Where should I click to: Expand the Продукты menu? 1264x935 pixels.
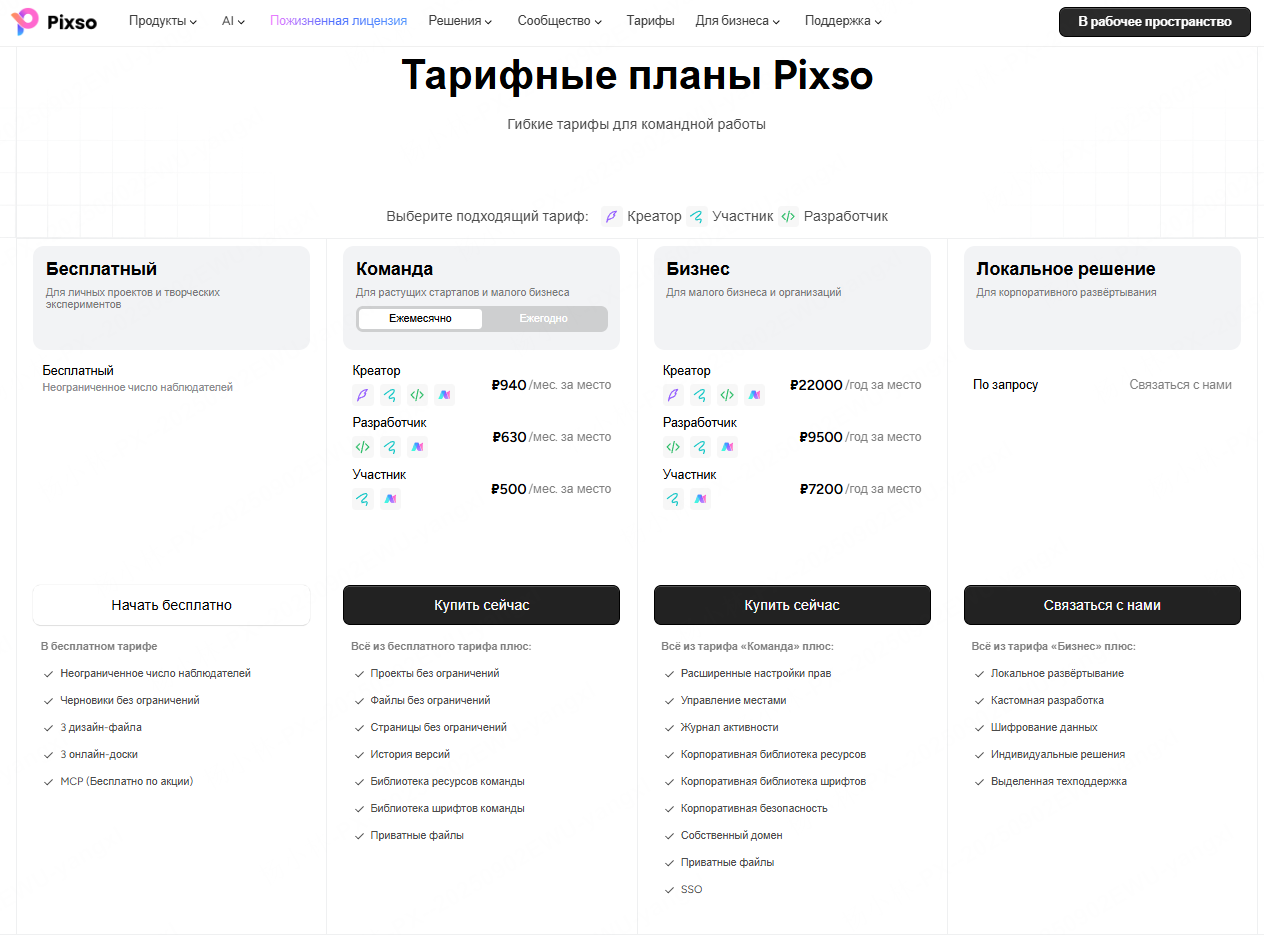point(163,21)
